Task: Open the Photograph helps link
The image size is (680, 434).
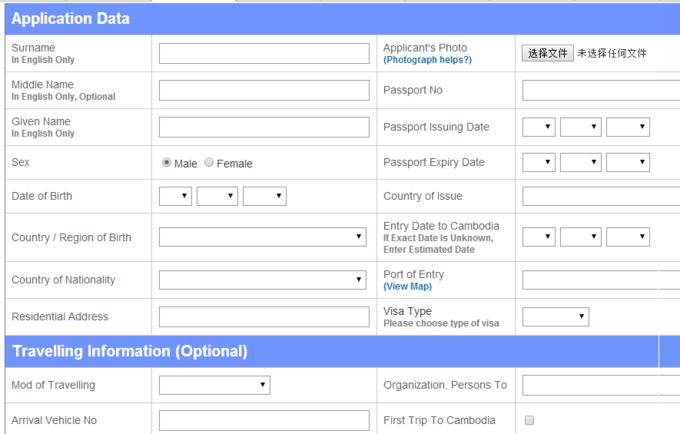Action: tap(427, 60)
